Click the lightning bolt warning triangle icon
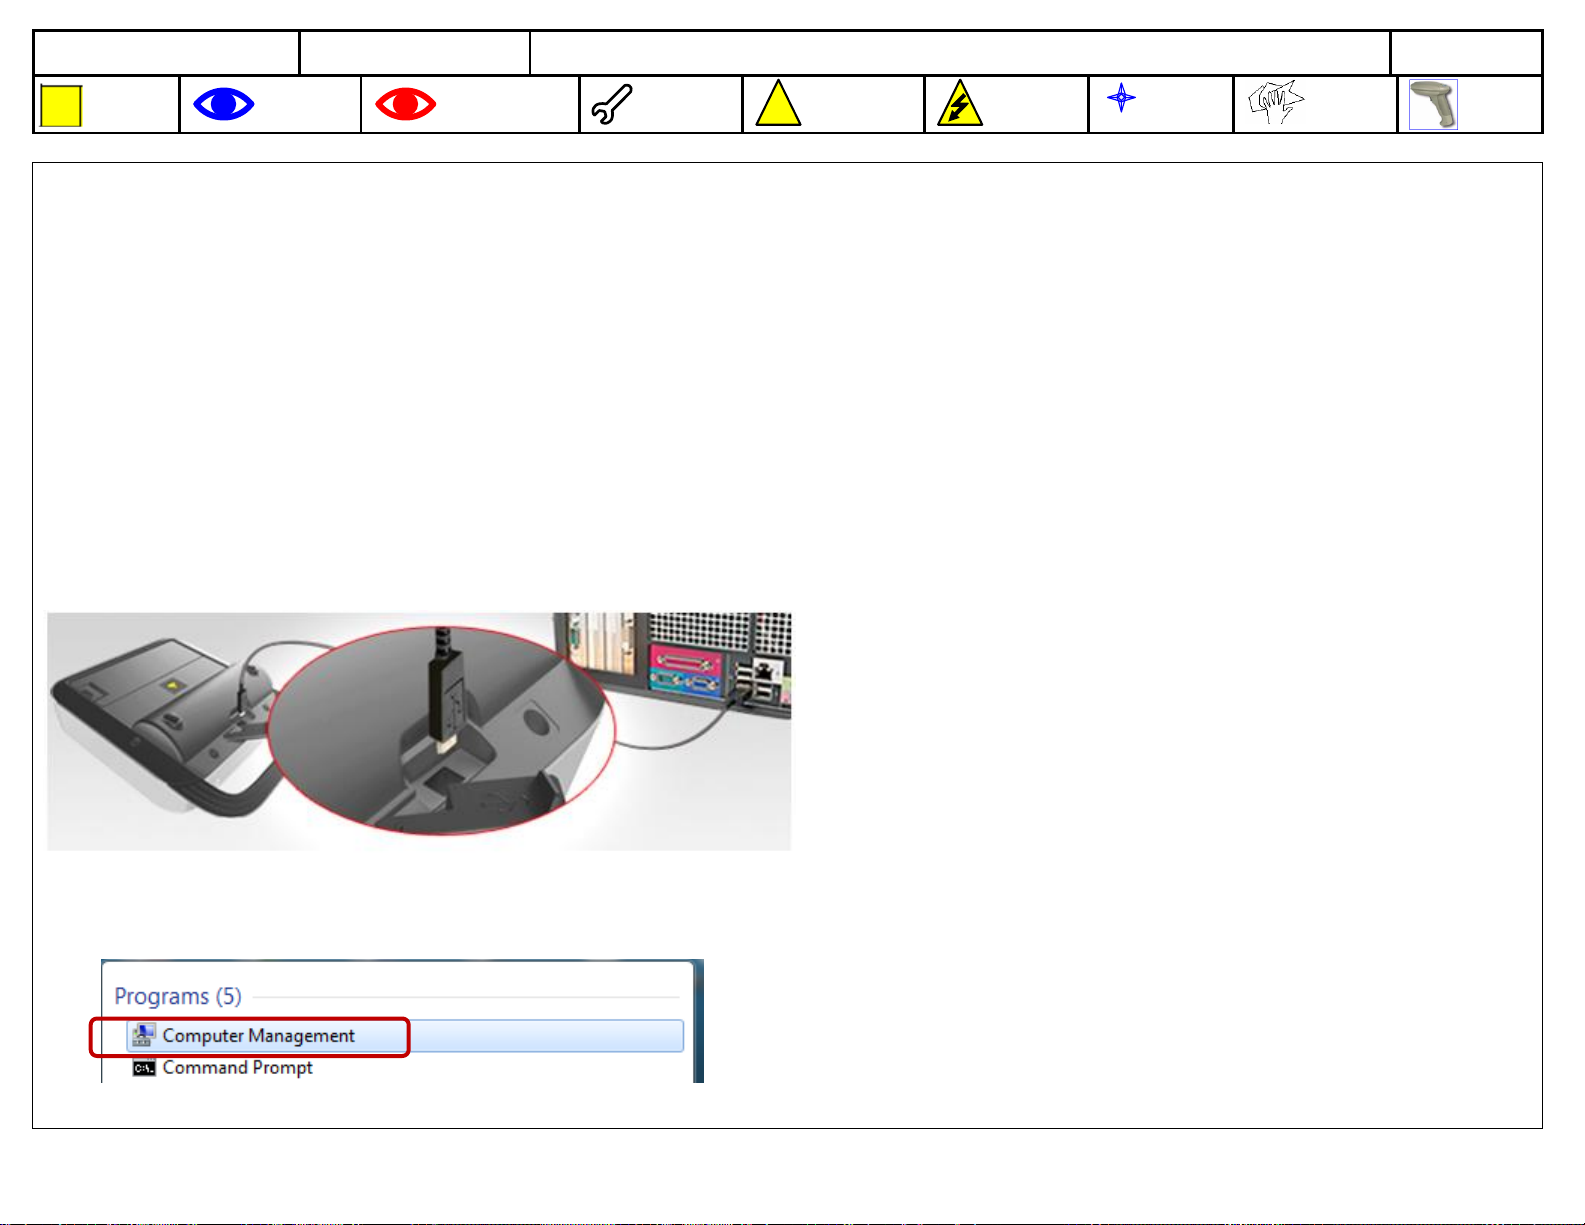Image resolution: width=1585 pixels, height=1225 pixels. (x=960, y=103)
